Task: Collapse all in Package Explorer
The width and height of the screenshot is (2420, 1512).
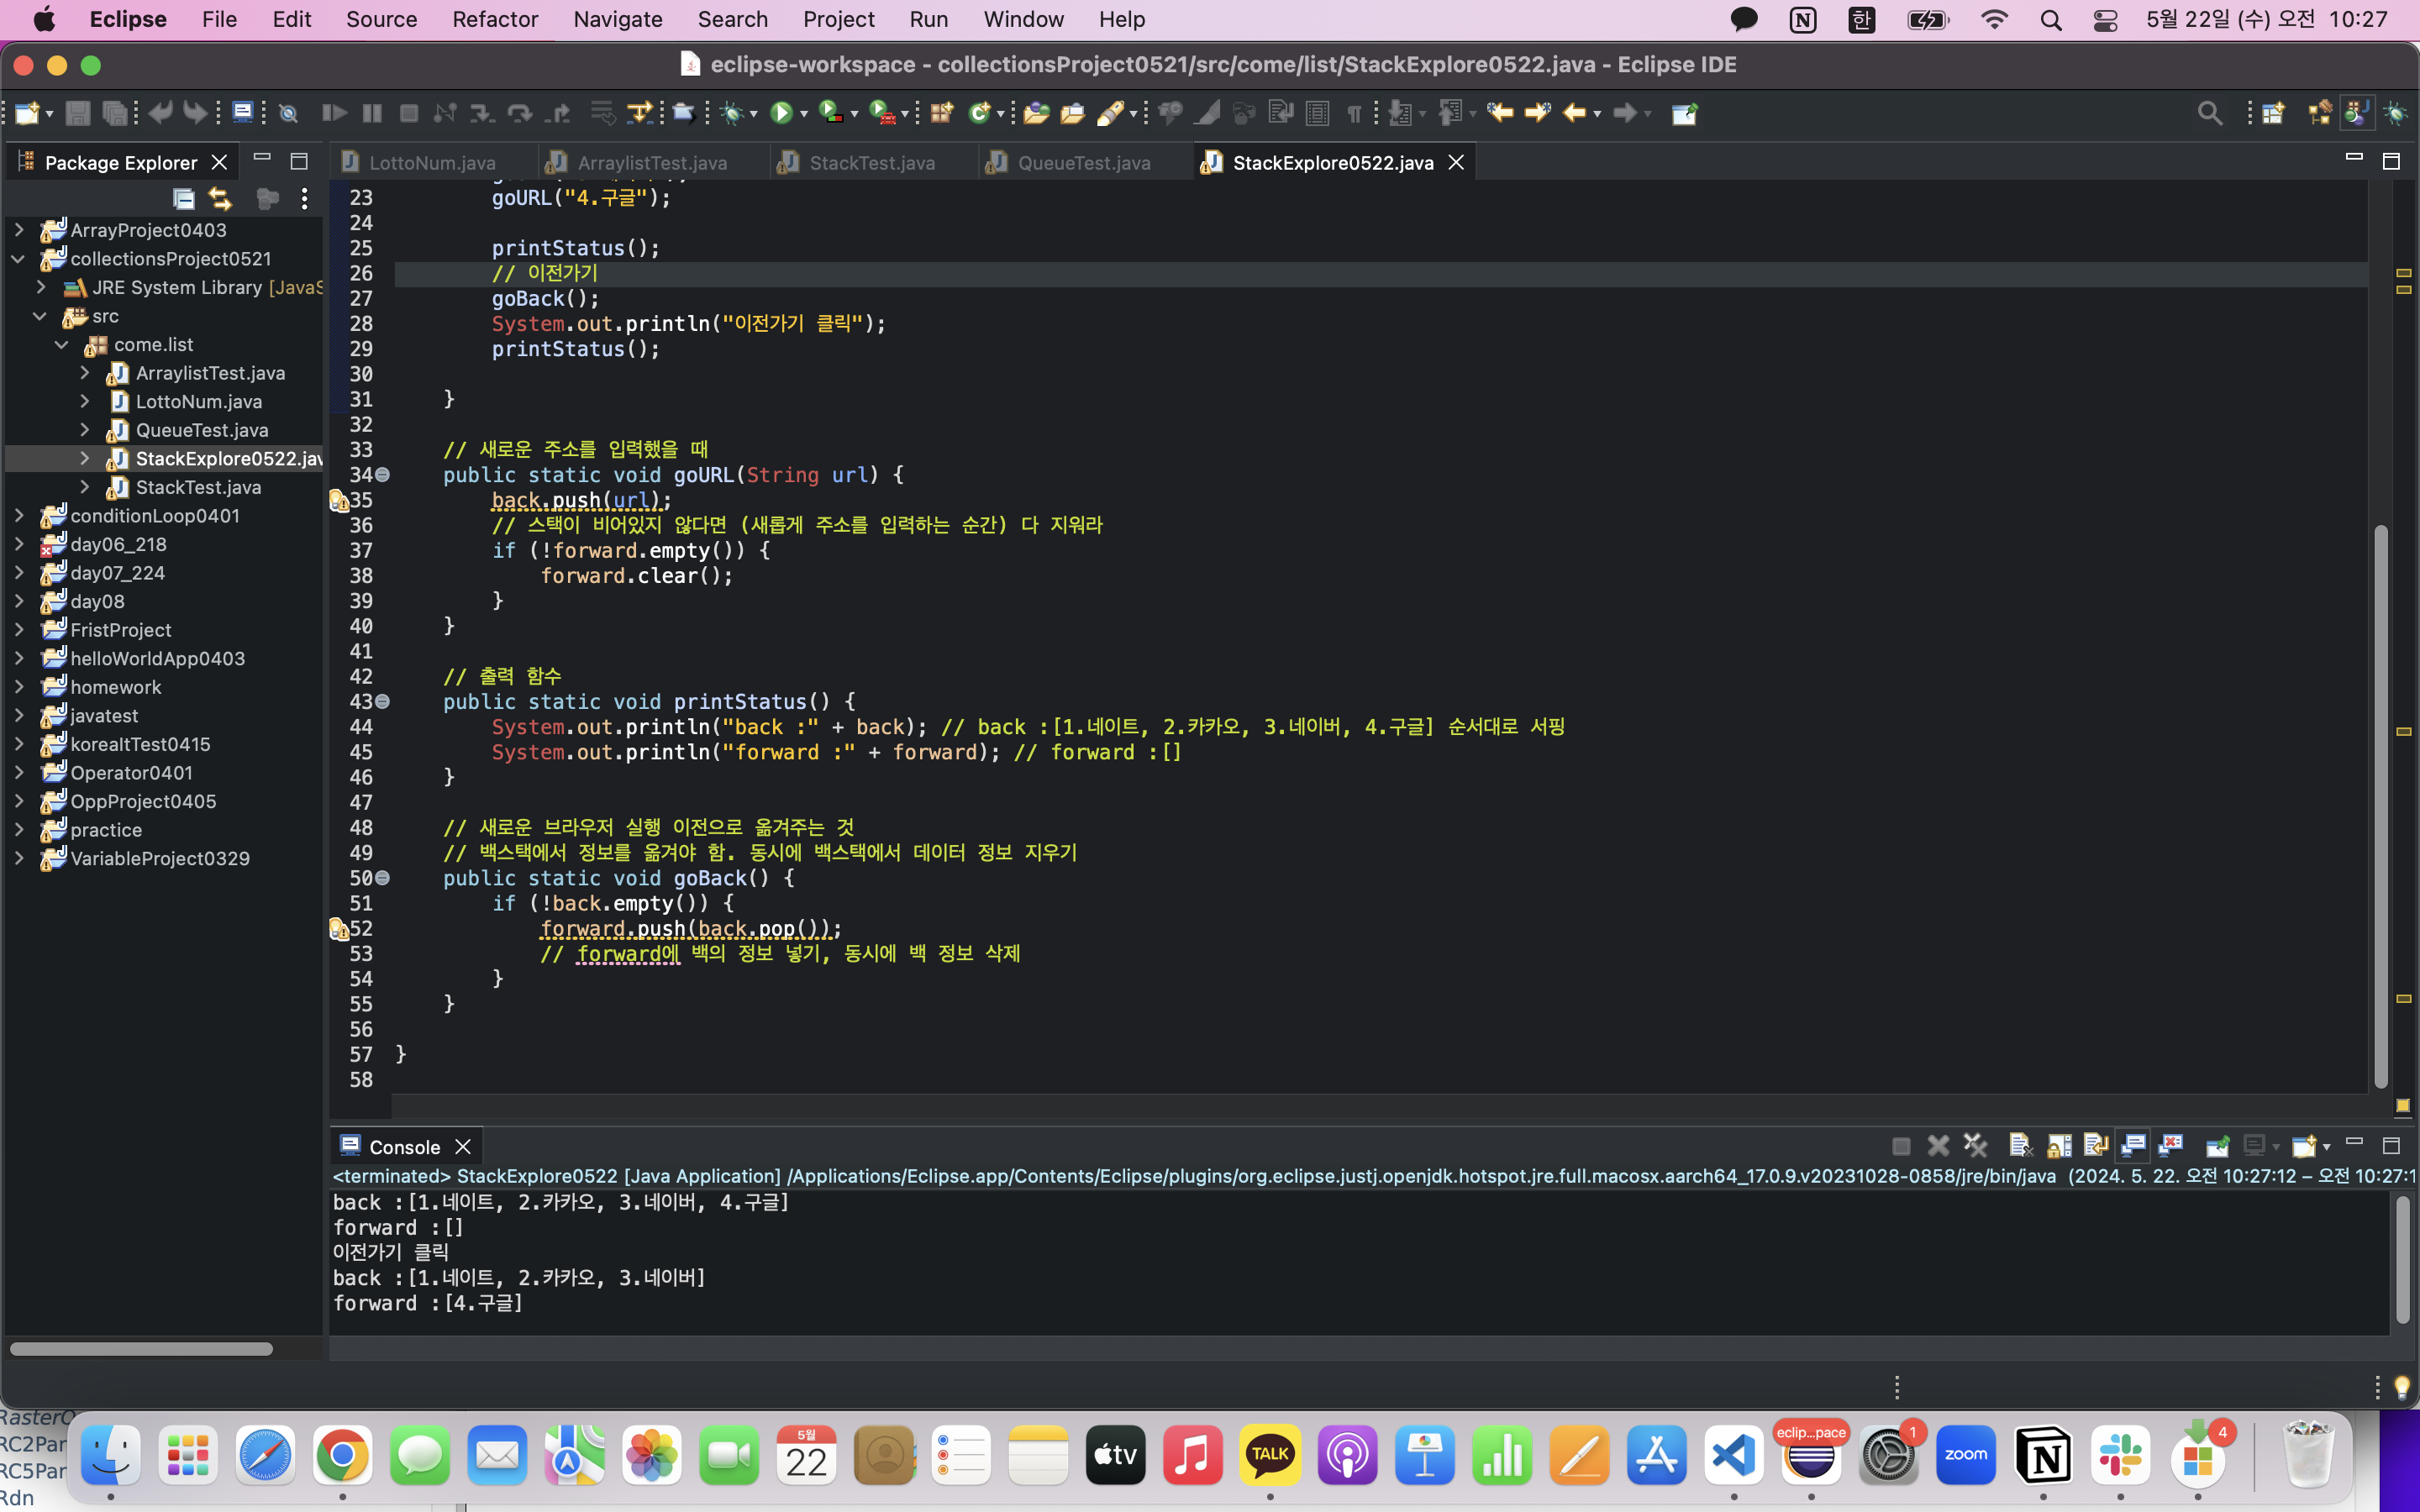Action: 183,198
